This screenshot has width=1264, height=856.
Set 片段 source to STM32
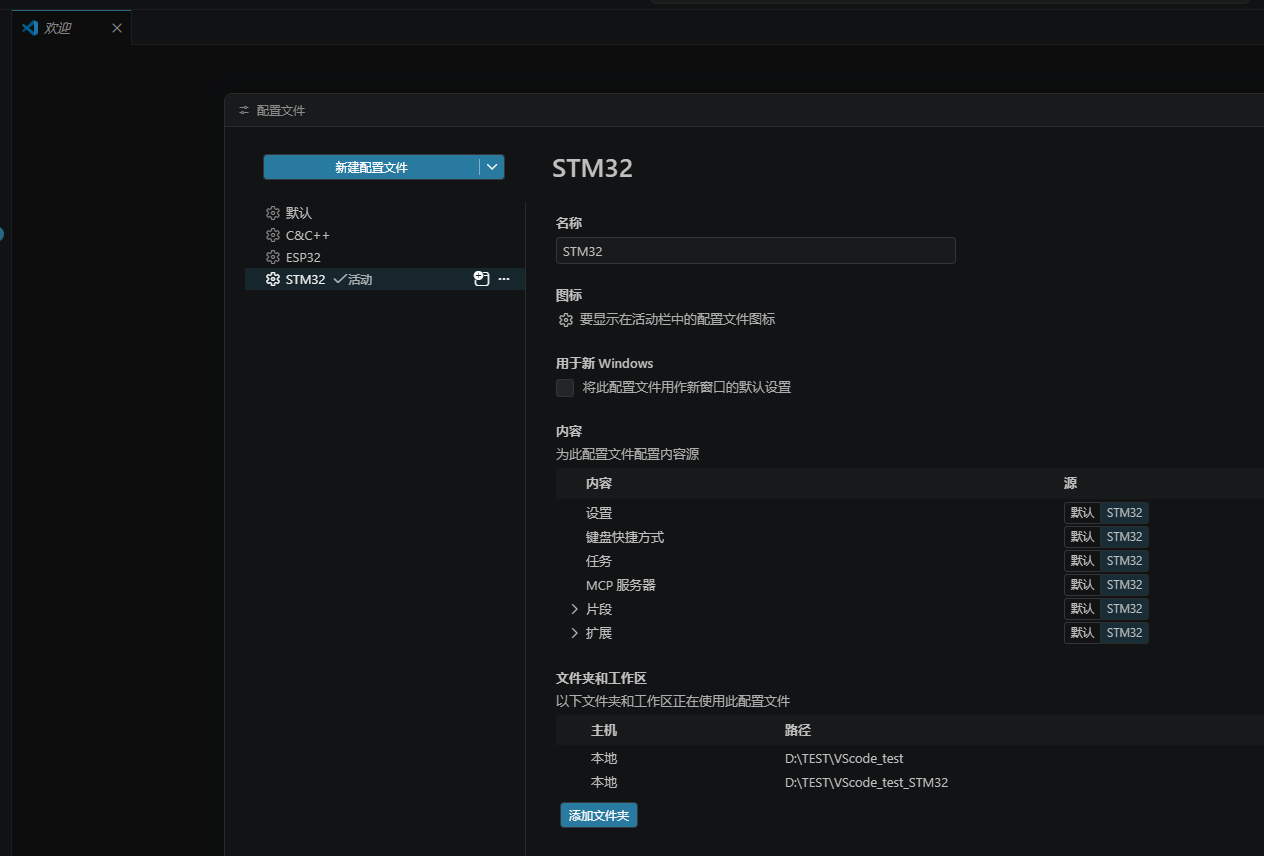click(x=1124, y=609)
